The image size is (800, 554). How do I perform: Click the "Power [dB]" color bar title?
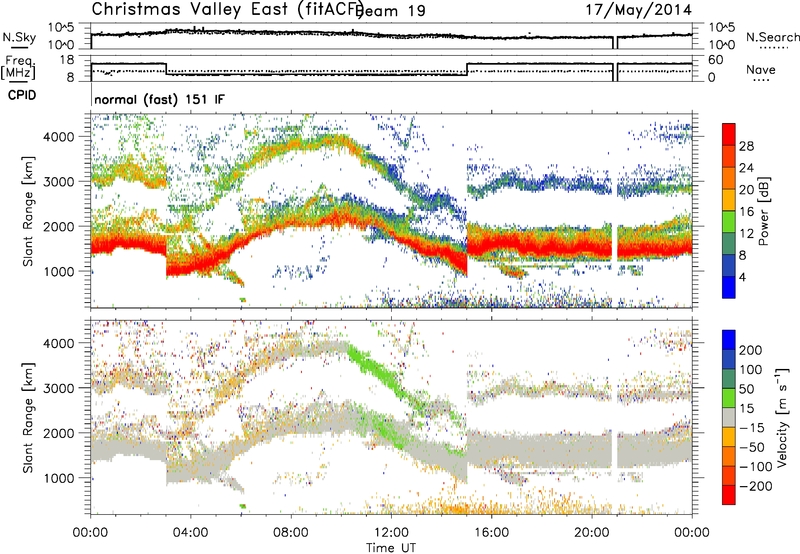click(x=763, y=211)
